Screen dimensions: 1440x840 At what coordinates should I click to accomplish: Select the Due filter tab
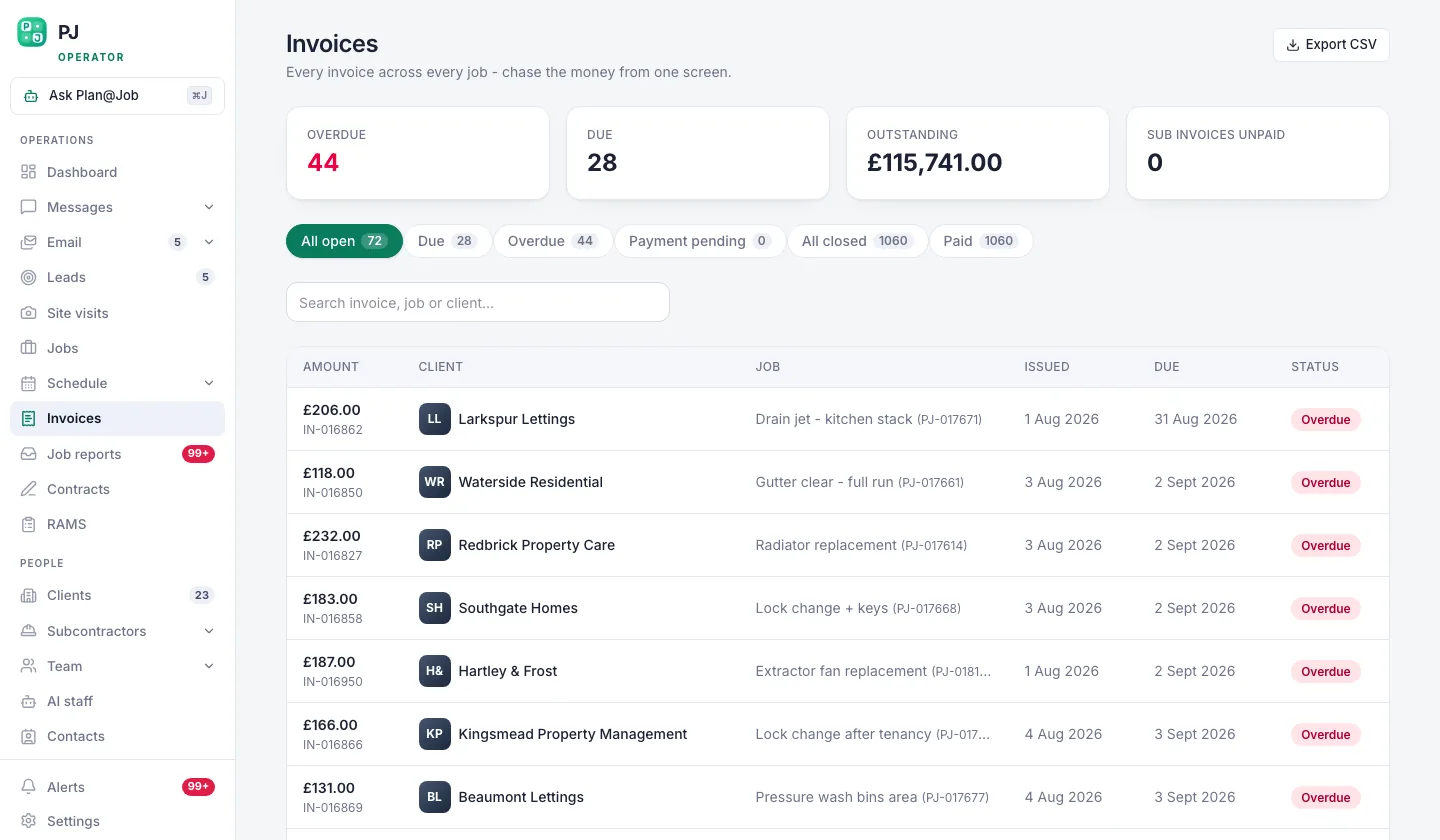coord(447,241)
